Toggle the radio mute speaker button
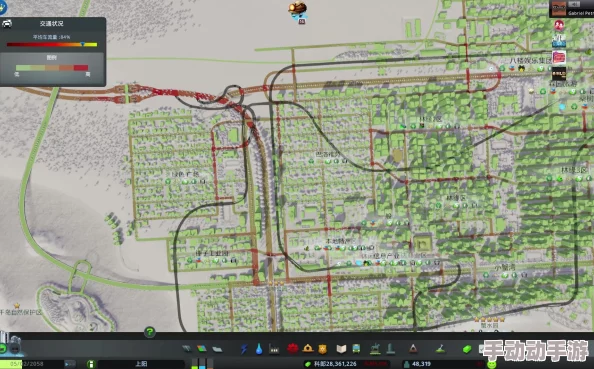 click(x=575, y=4)
